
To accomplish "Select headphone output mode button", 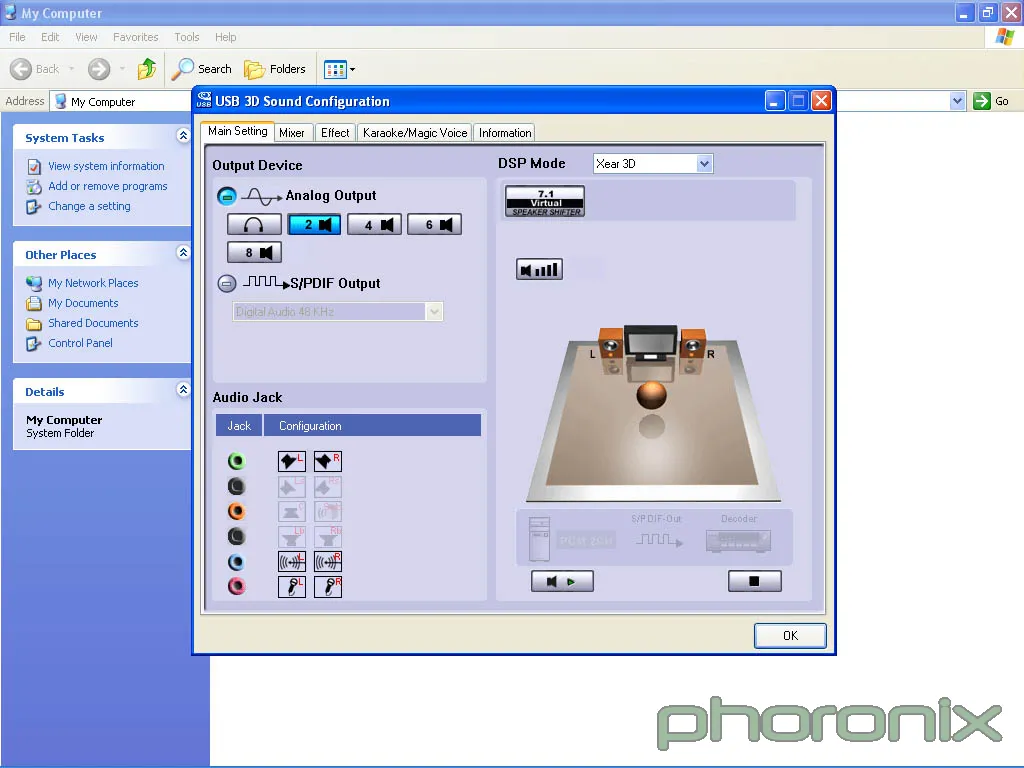I will coord(254,225).
